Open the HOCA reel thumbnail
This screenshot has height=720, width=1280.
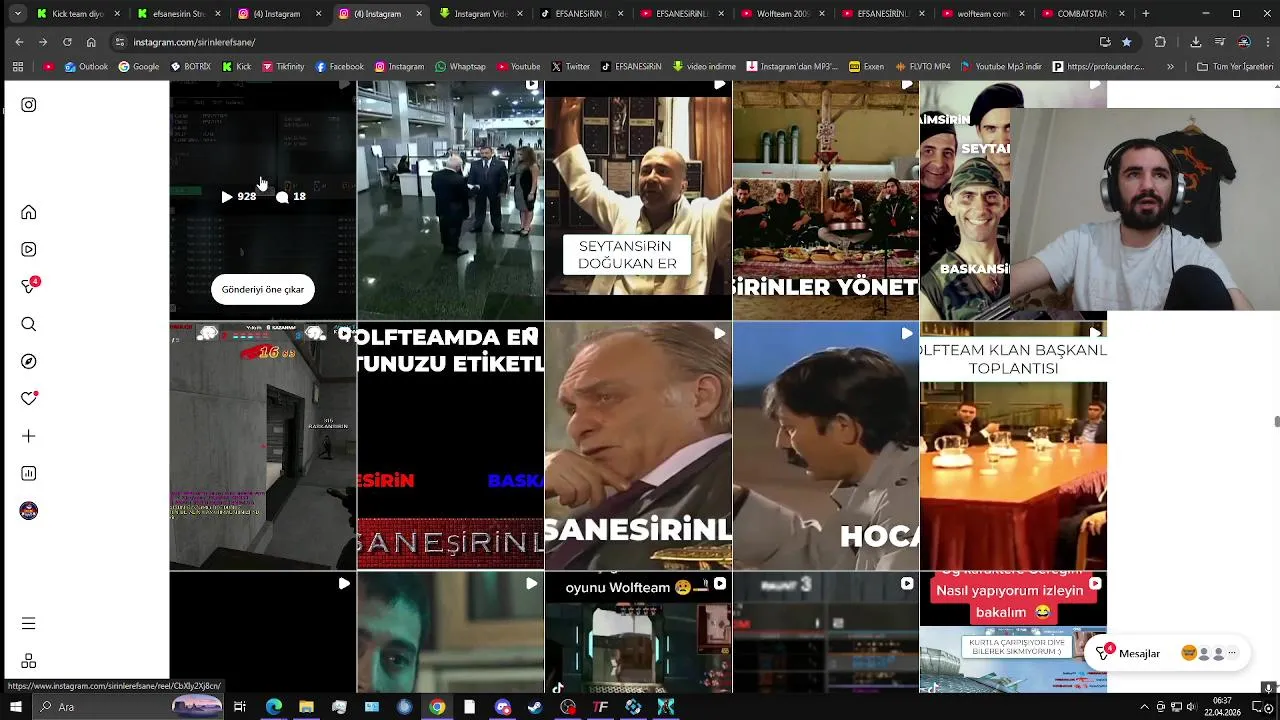(x=825, y=446)
